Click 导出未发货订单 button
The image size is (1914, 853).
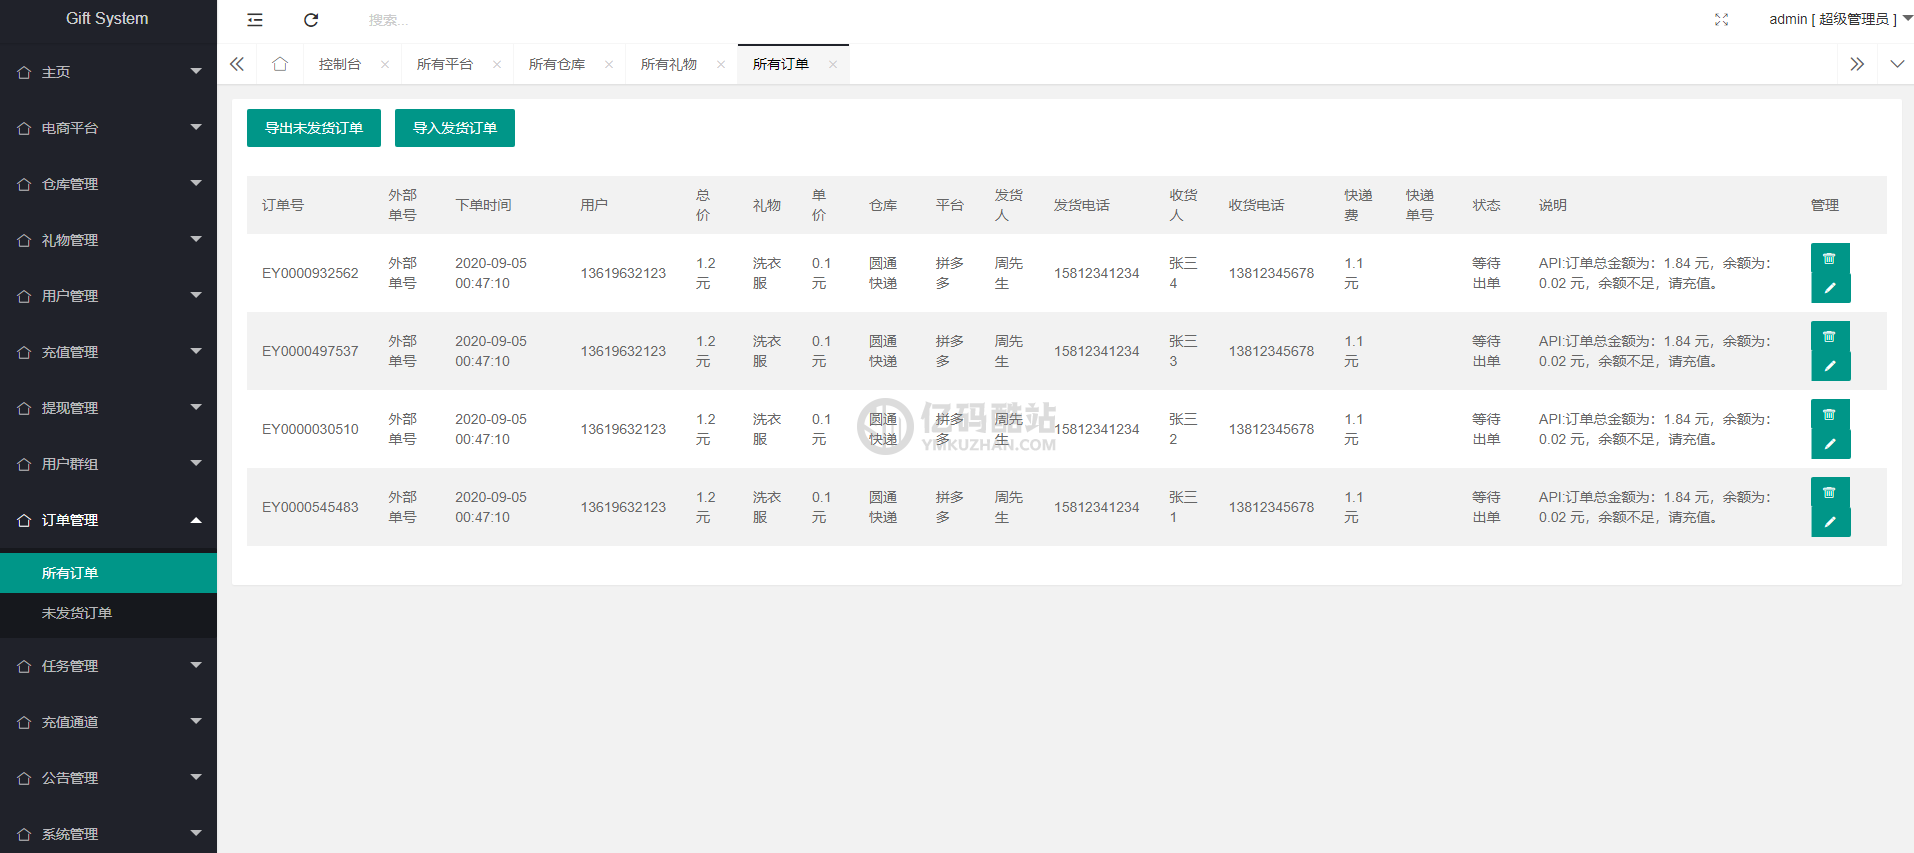(x=314, y=128)
